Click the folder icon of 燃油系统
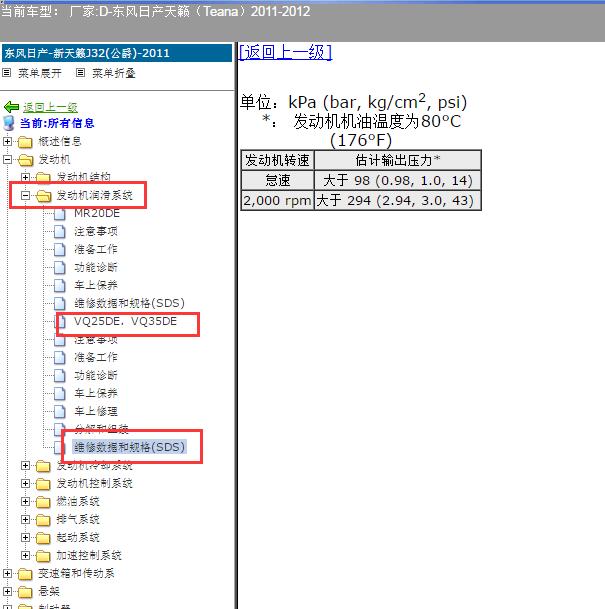The height and width of the screenshot is (609, 605). coord(43,502)
